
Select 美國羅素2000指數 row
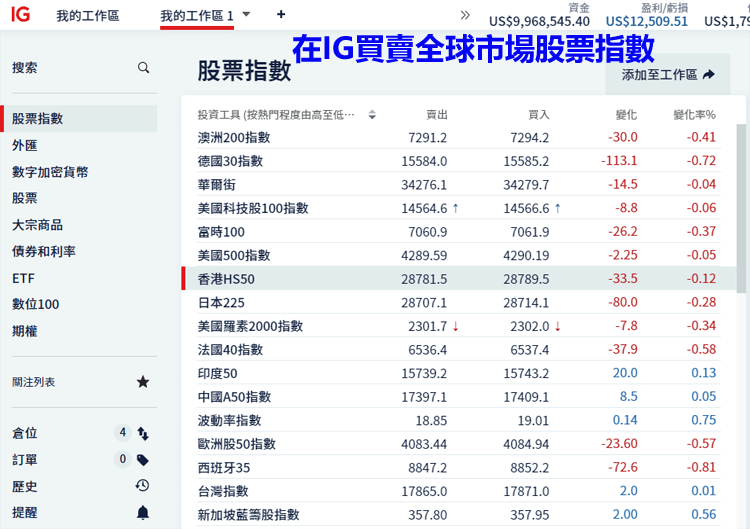pyautogui.click(x=459, y=326)
